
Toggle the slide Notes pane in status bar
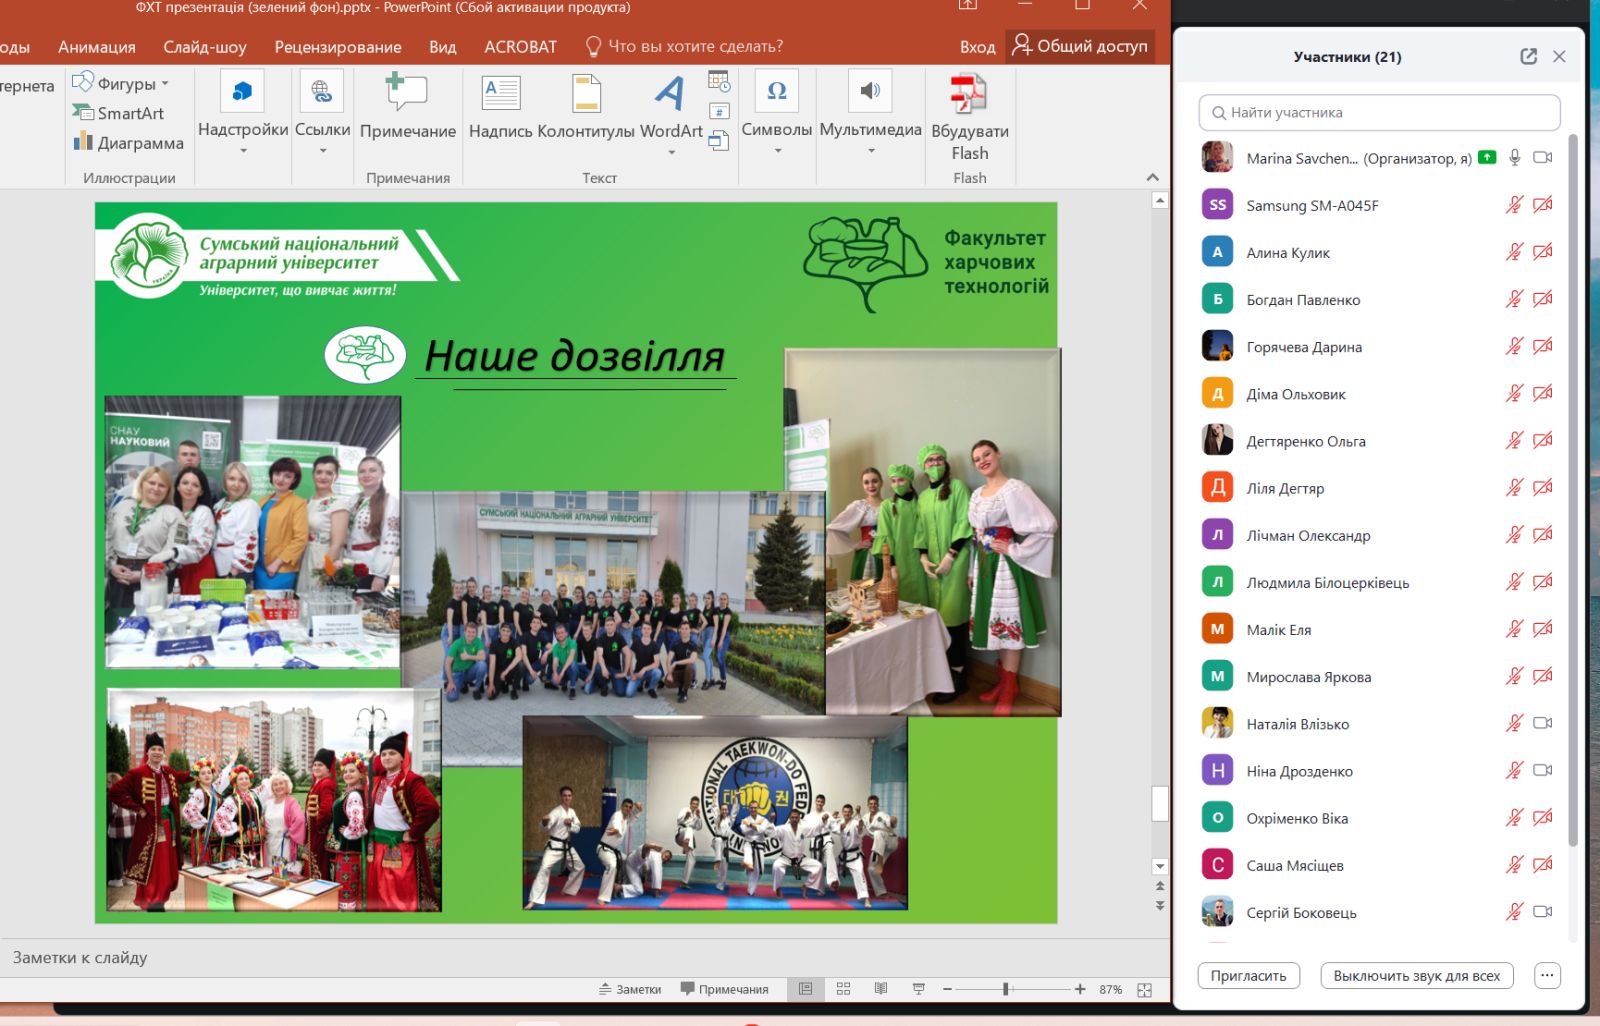630,989
